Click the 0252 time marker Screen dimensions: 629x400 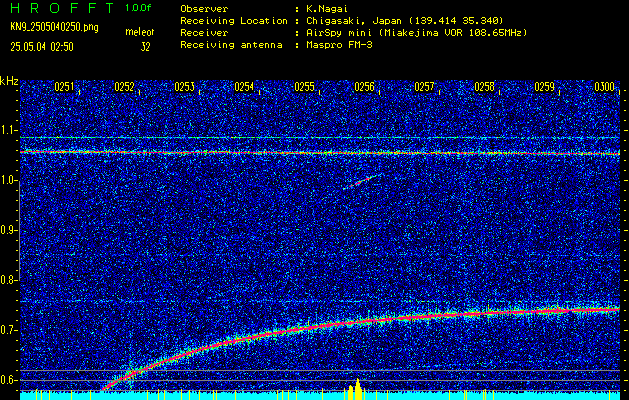click(x=124, y=87)
